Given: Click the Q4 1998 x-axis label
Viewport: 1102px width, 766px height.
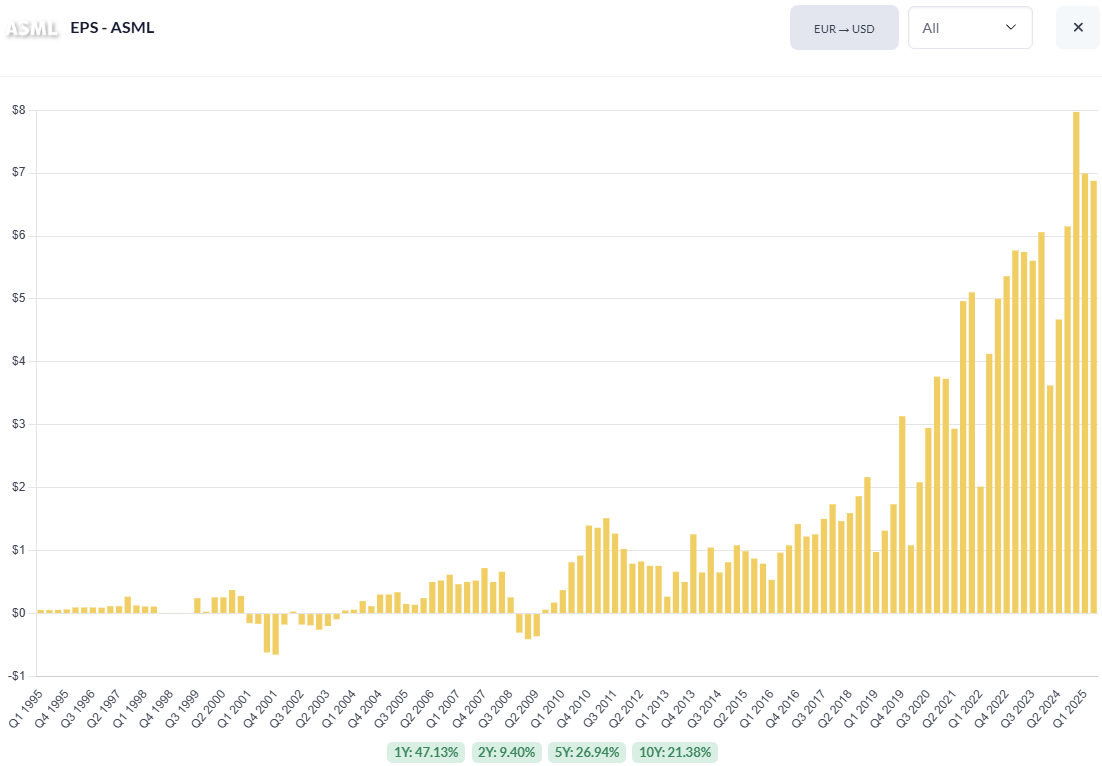Looking at the screenshot, I should (156, 708).
